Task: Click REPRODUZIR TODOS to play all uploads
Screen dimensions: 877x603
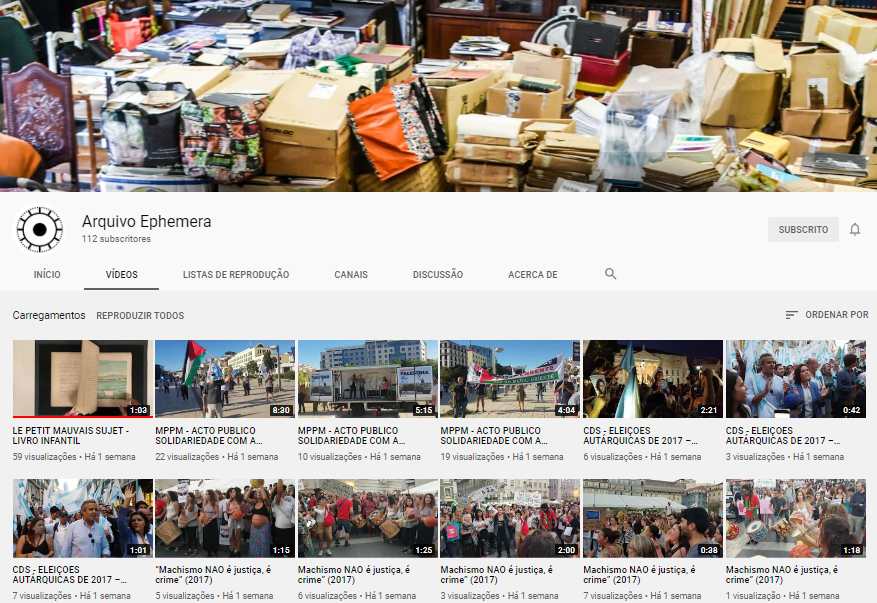Action: click(x=140, y=315)
